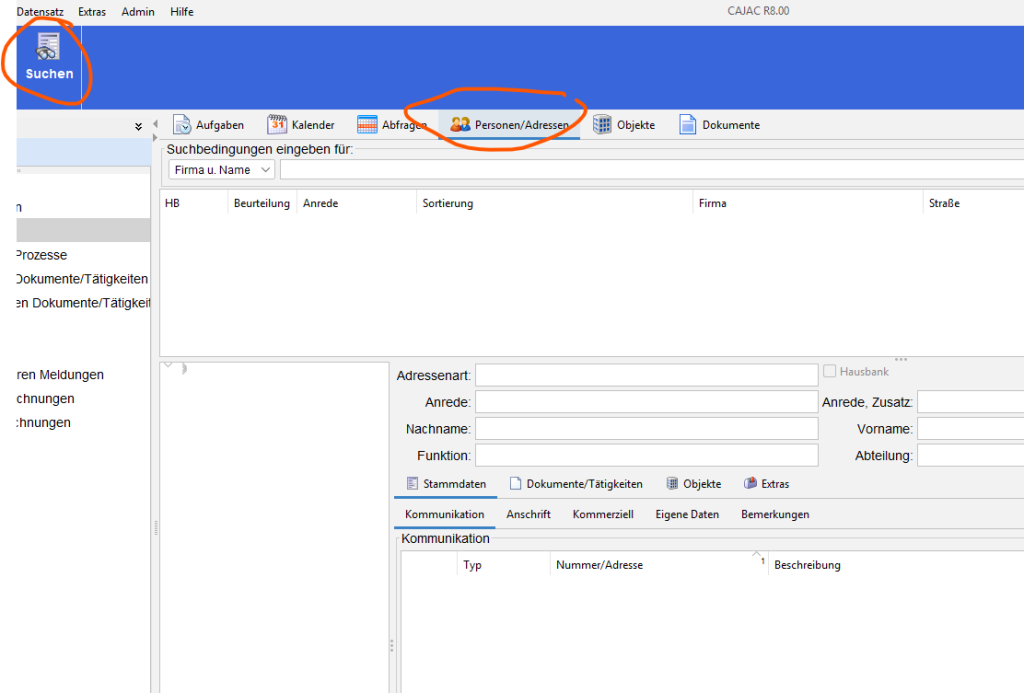The height and width of the screenshot is (693, 1024).
Task: Open the Aufgaben tab icon
Action: 182,125
